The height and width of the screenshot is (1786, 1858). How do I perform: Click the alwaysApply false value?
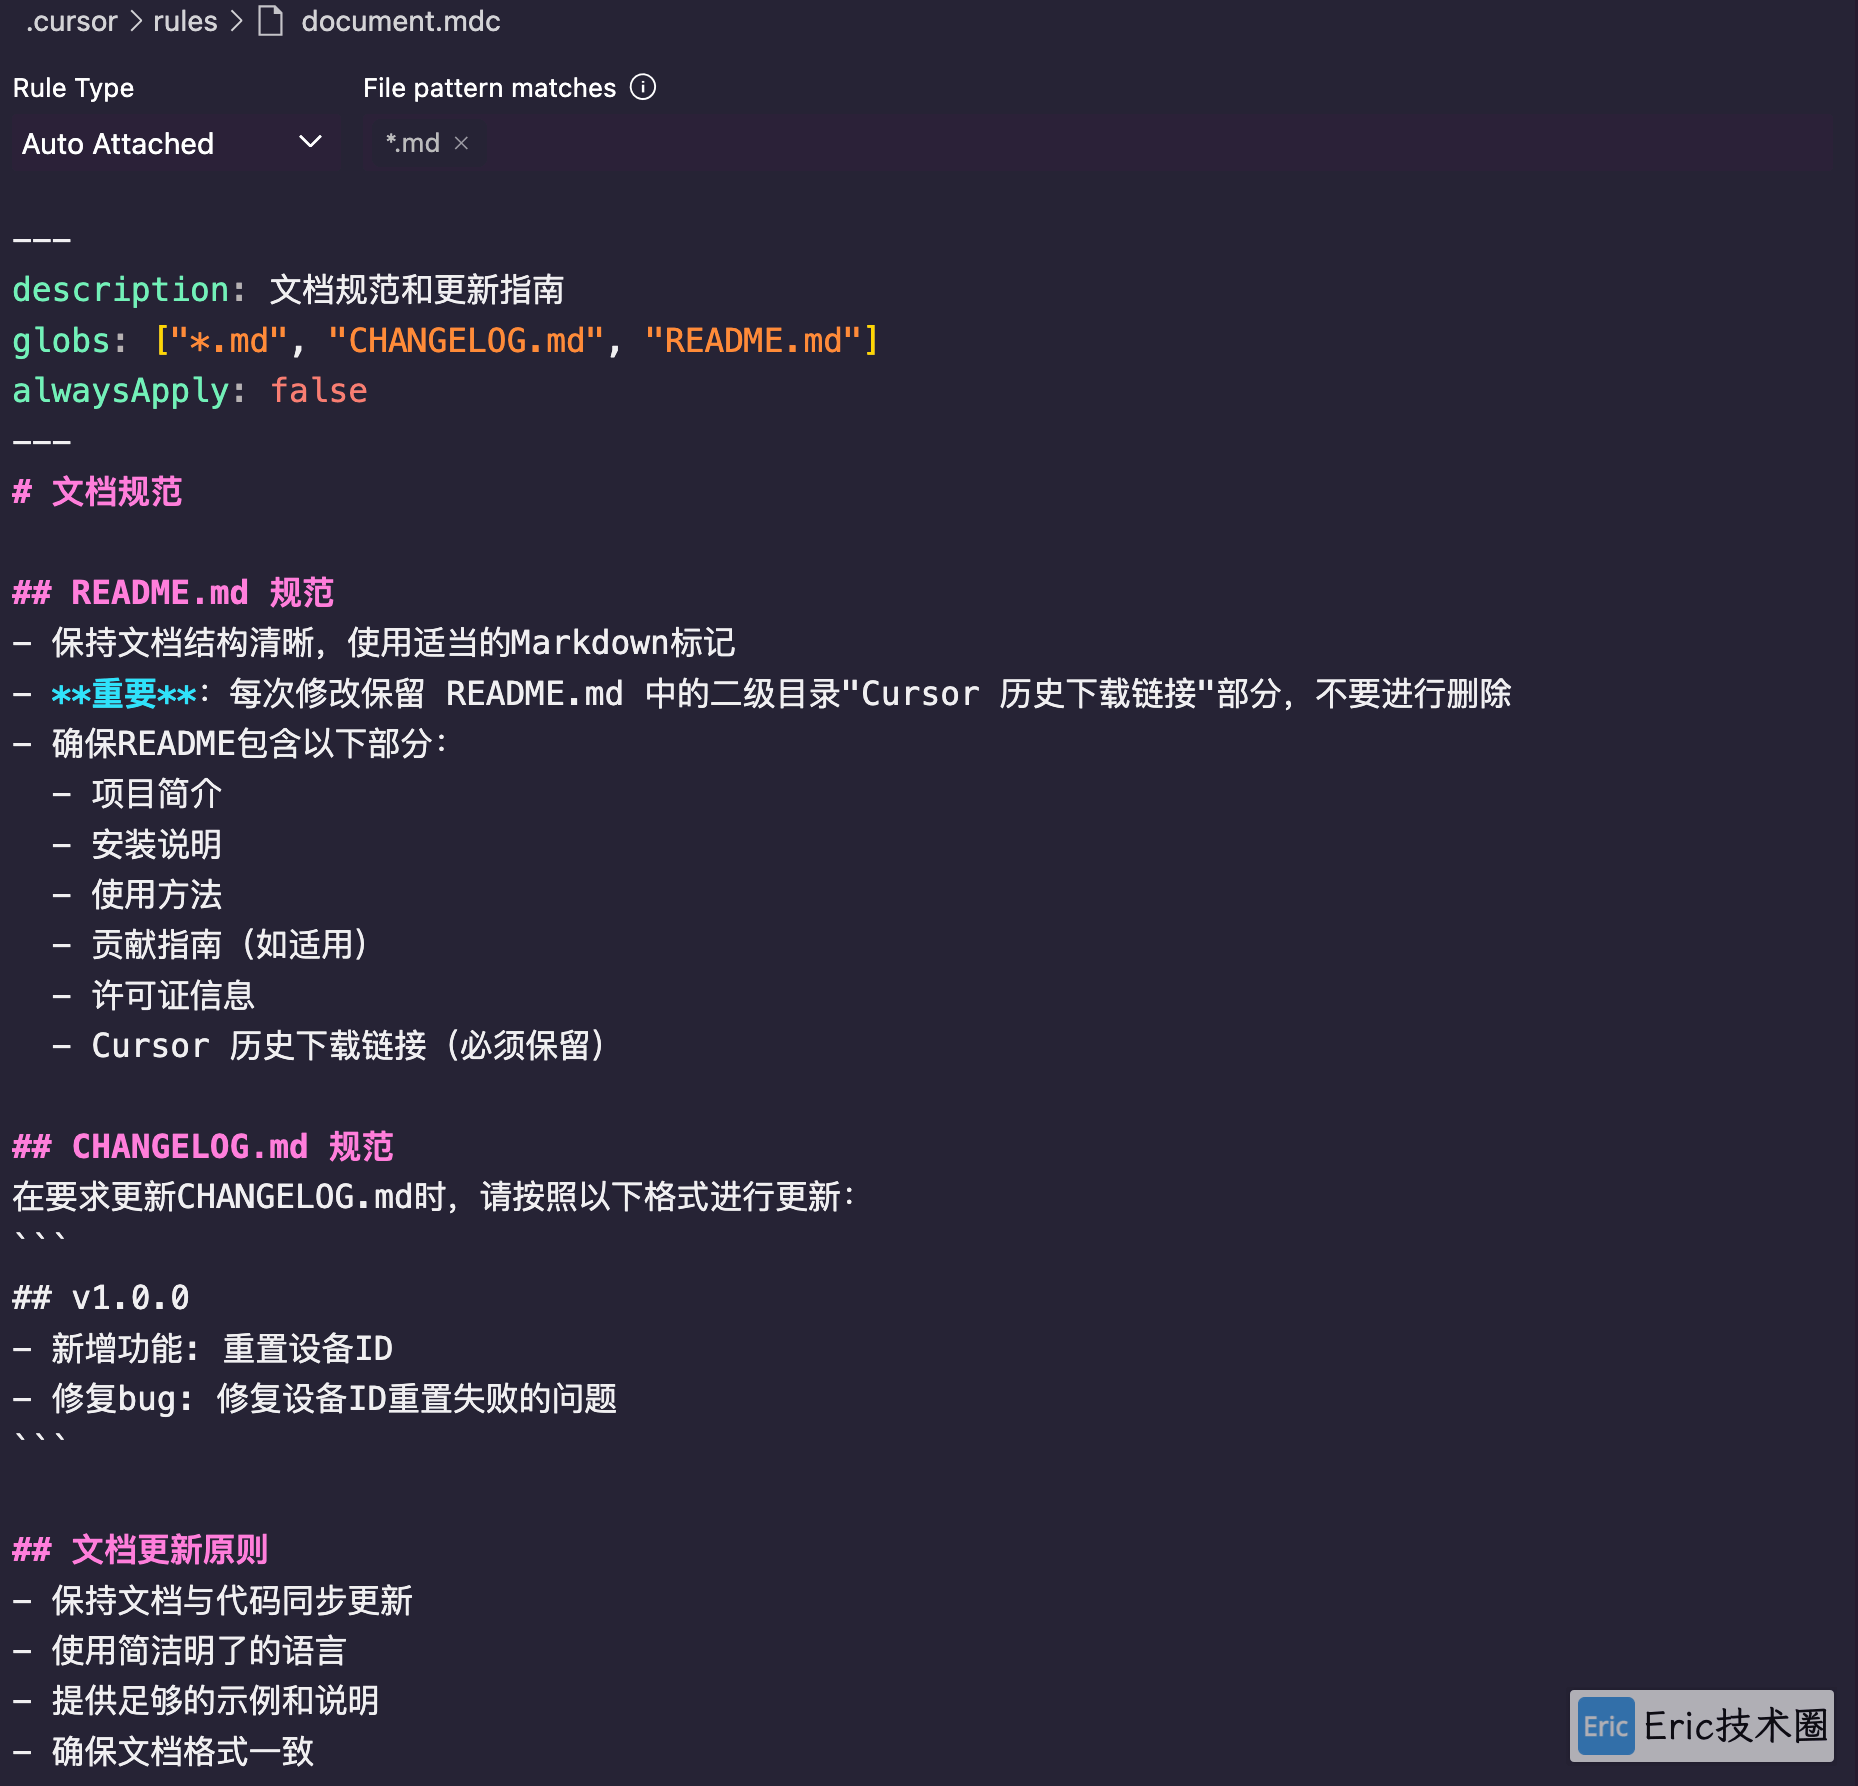coord(319,391)
